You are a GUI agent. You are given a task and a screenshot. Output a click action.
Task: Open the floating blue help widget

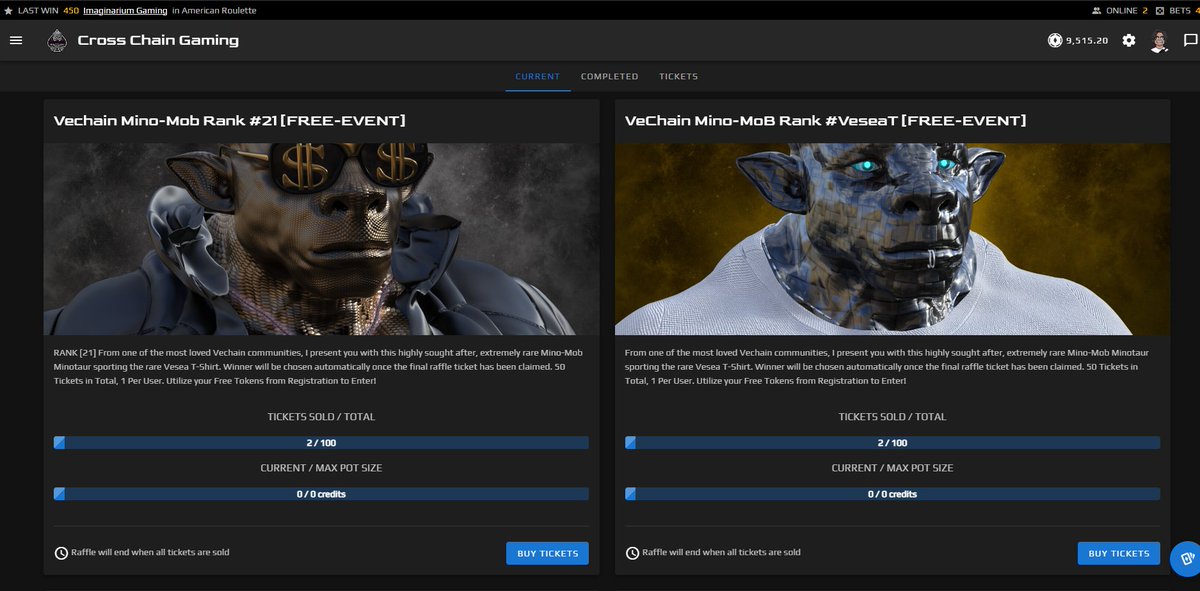(x=1187, y=558)
